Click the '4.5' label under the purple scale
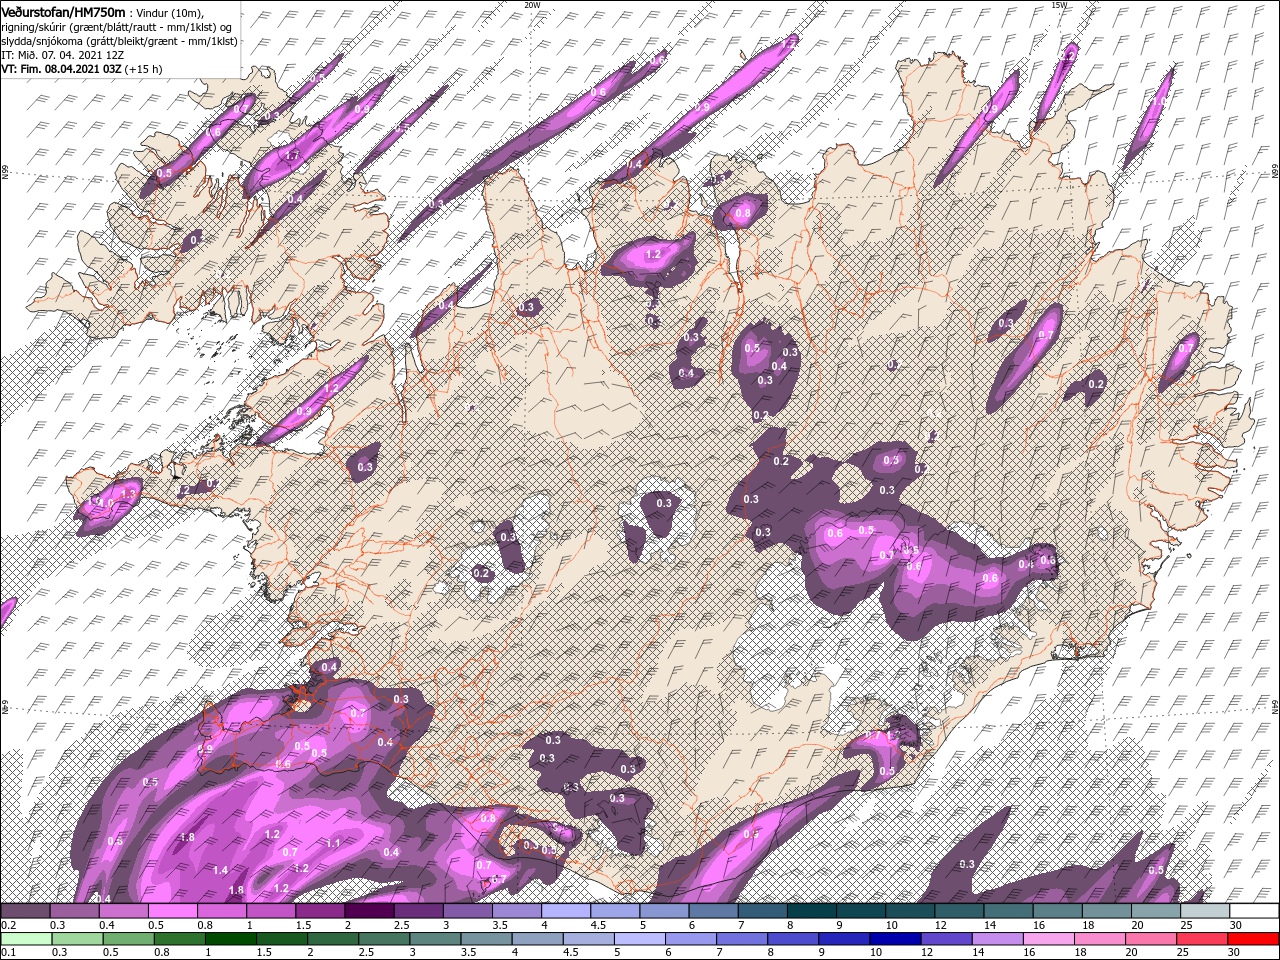Screen dimensions: 1280x960 click(598, 925)
